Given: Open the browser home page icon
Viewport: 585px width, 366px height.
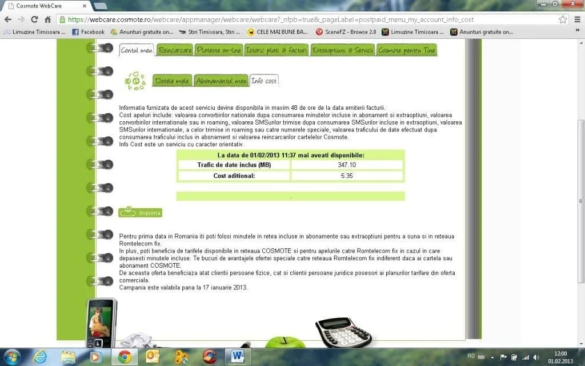Looking at the screenshot, I should click(47, 19).
